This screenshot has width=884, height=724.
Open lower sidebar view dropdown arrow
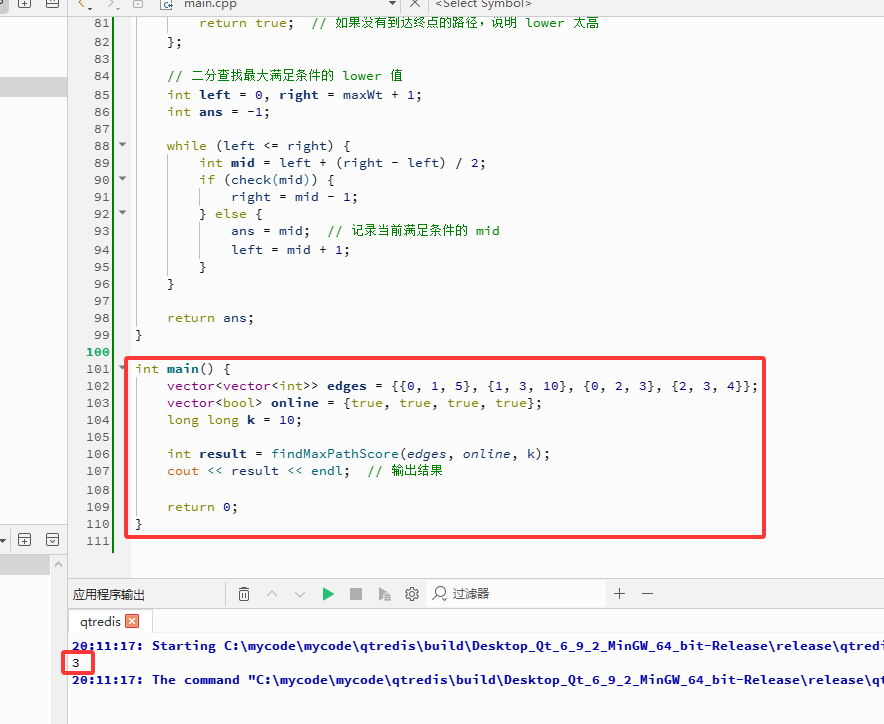(x=3, y=540)
